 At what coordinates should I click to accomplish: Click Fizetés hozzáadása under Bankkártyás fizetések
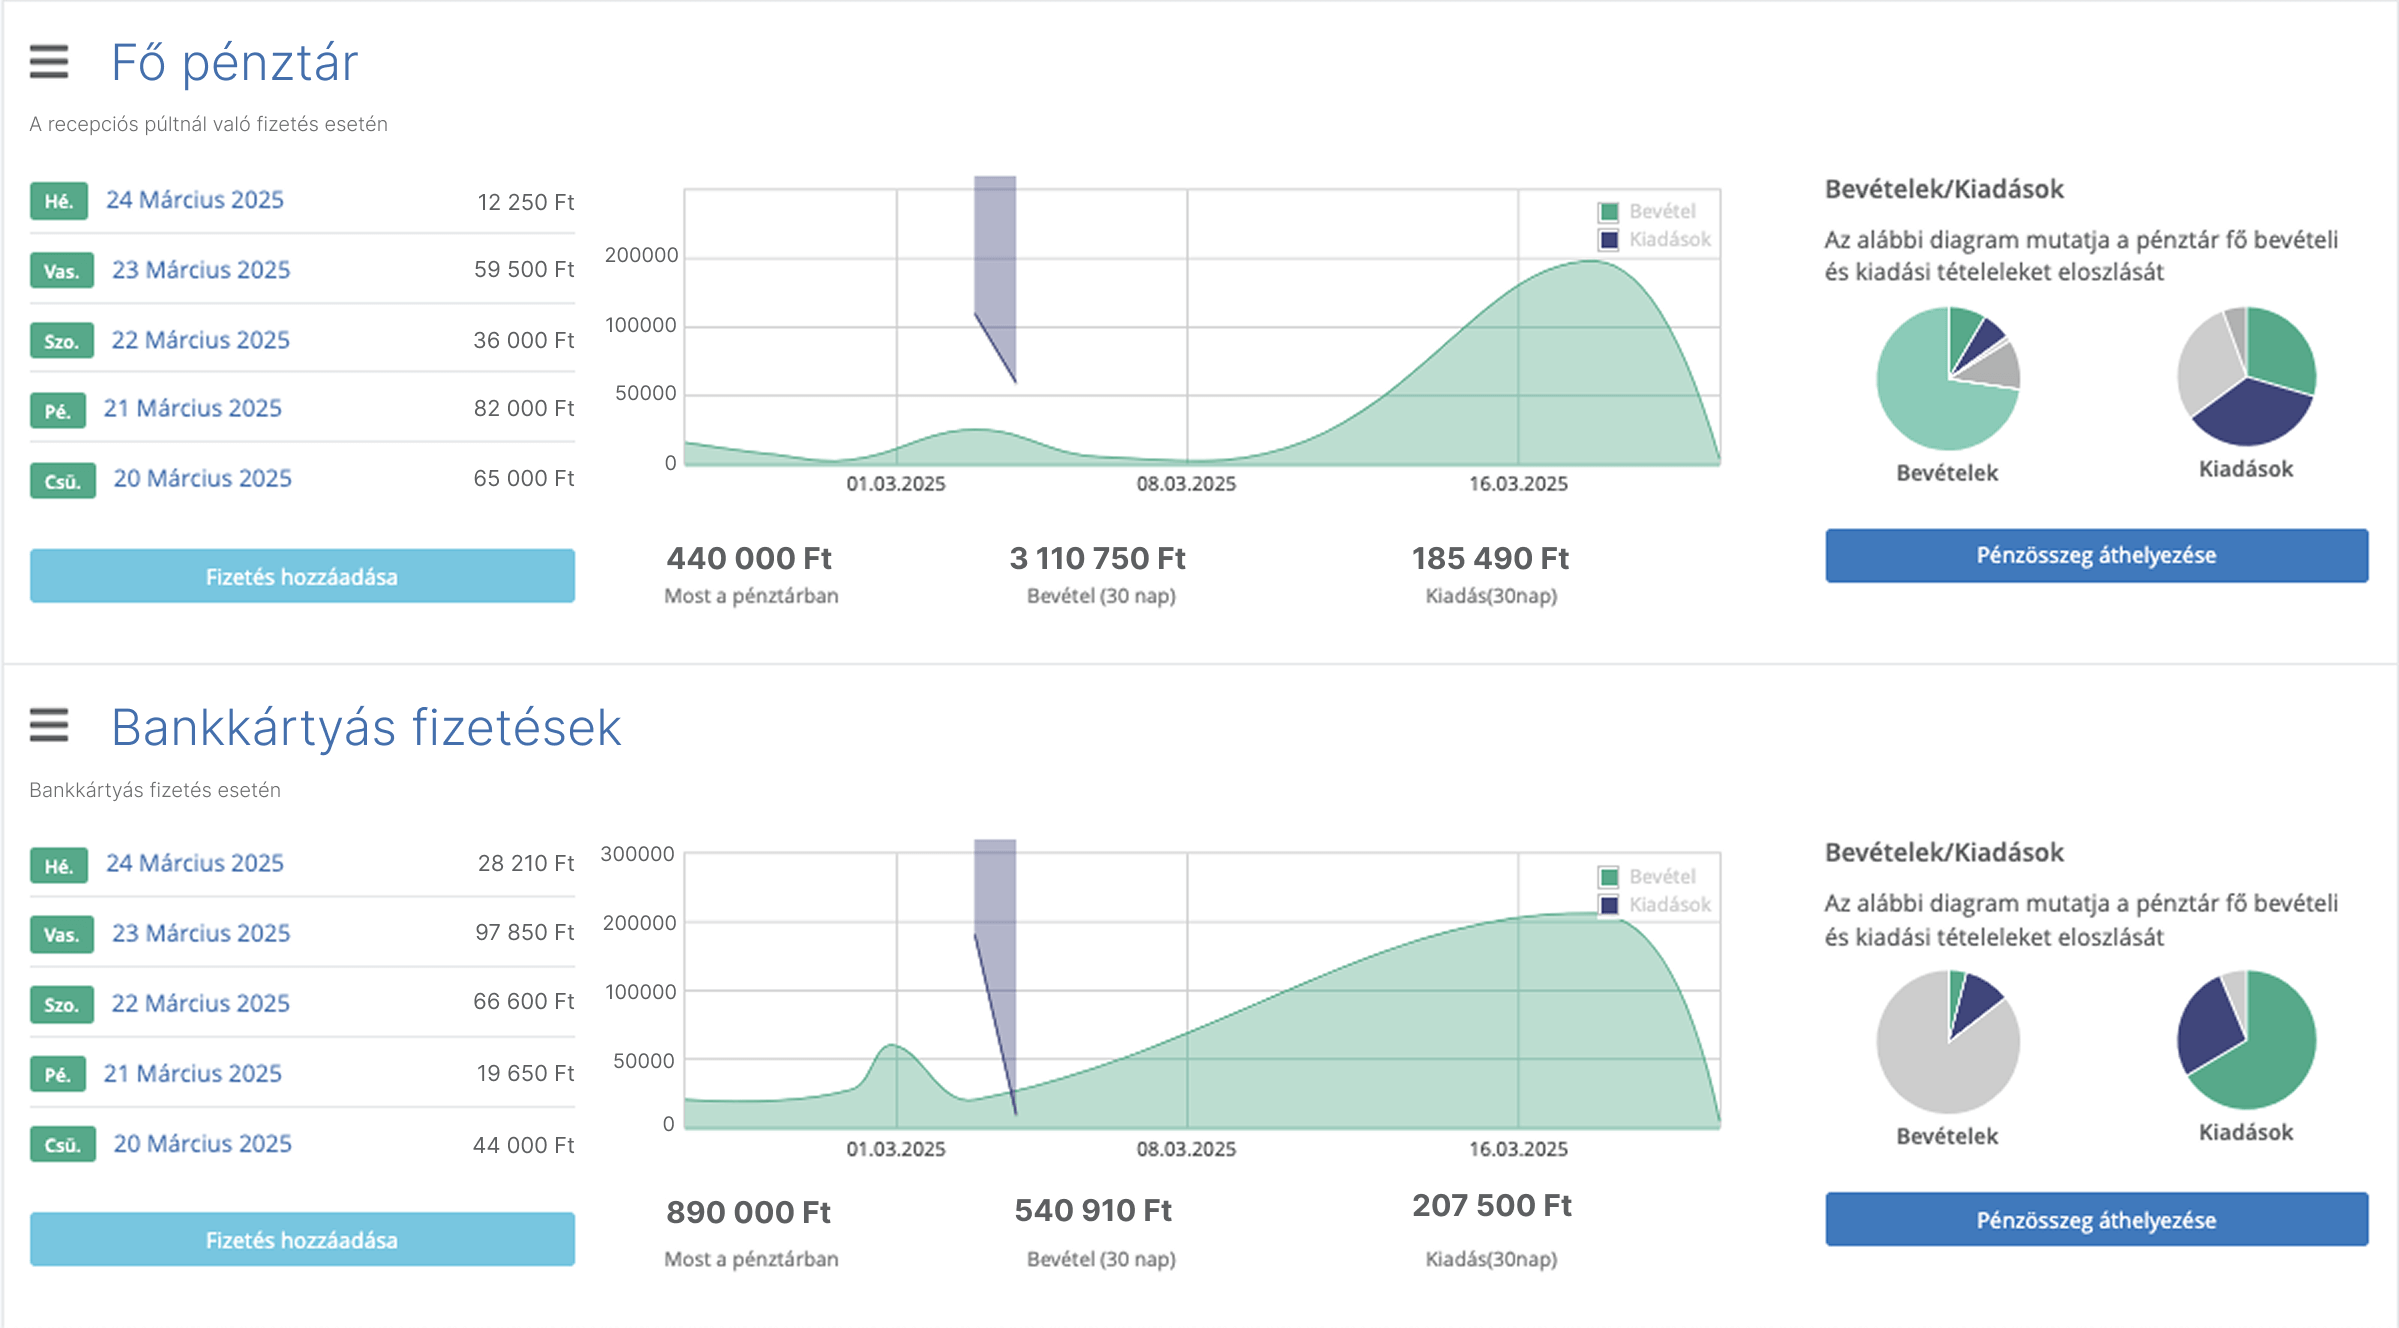point(302,1239)
